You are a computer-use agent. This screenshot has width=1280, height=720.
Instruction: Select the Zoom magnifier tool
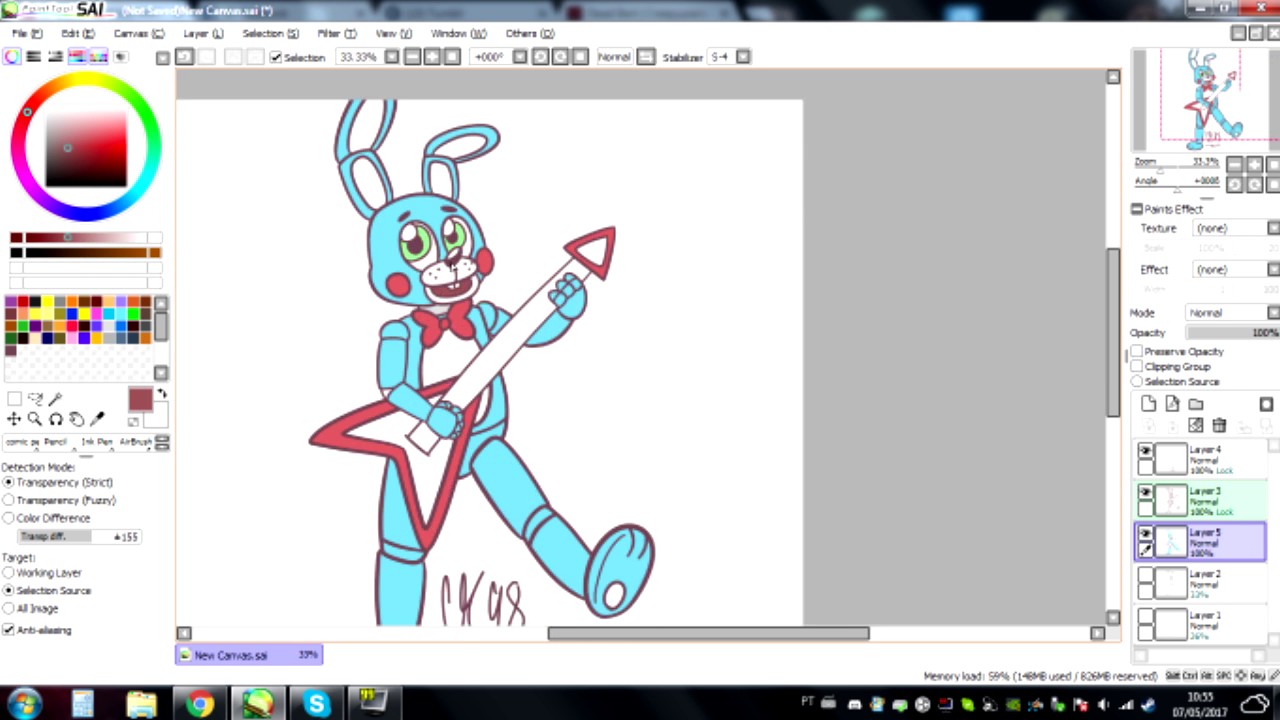click(x=35, y=419)
